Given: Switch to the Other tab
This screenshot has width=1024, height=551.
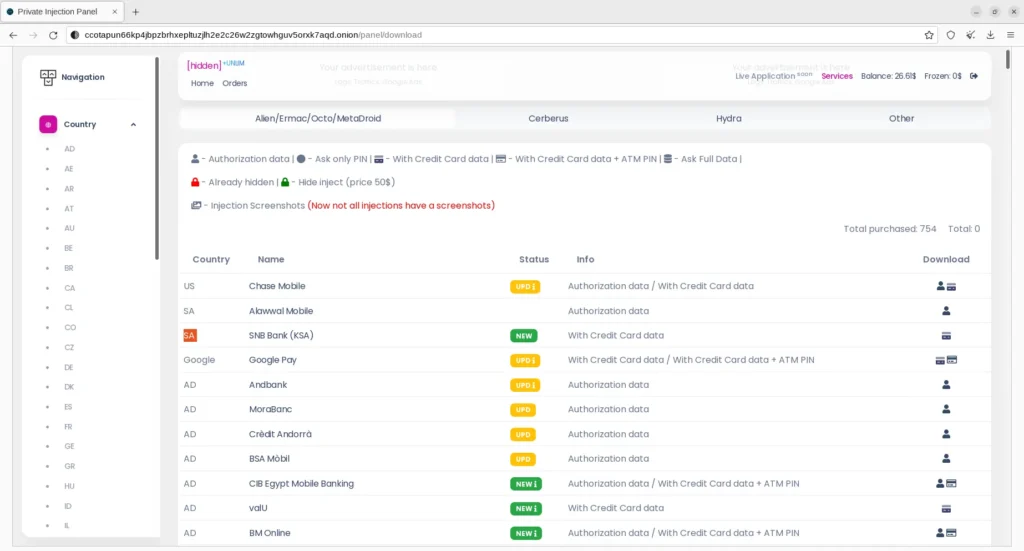Looking at the screenshot, I should coord(901,118).
